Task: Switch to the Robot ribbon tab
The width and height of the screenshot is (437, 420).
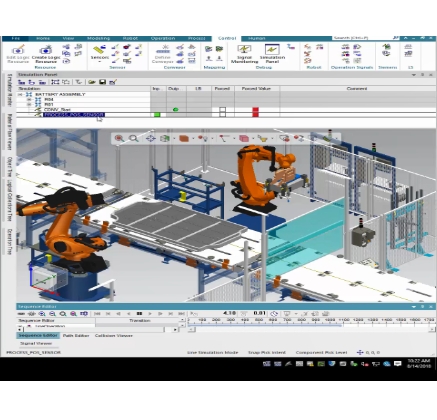Action: click(x=130, y=38)
